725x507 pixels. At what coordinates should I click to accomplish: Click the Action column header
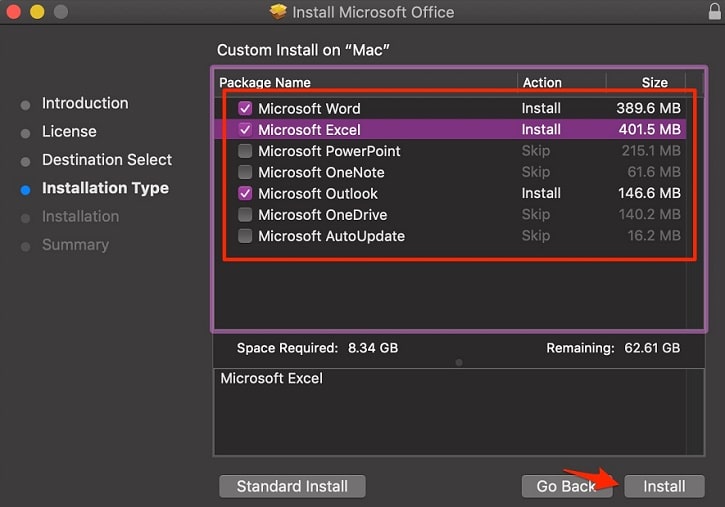[x=542, y=83]
